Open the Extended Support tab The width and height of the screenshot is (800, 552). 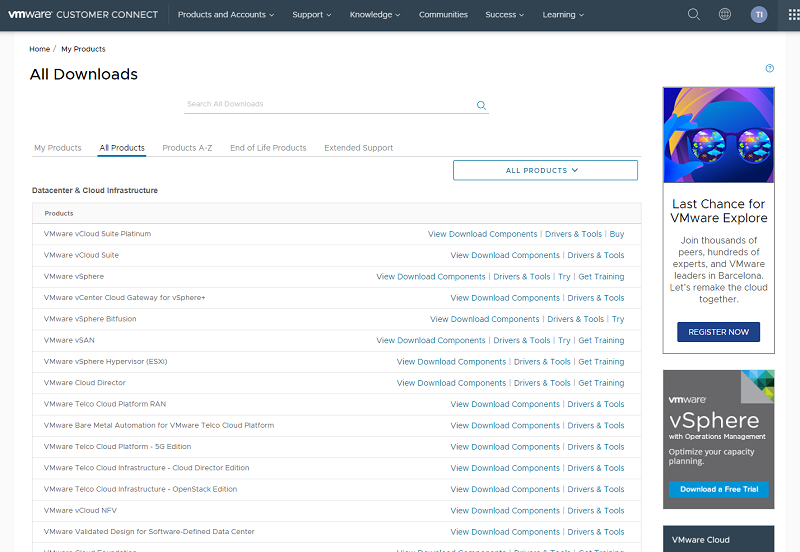point(358,148)
